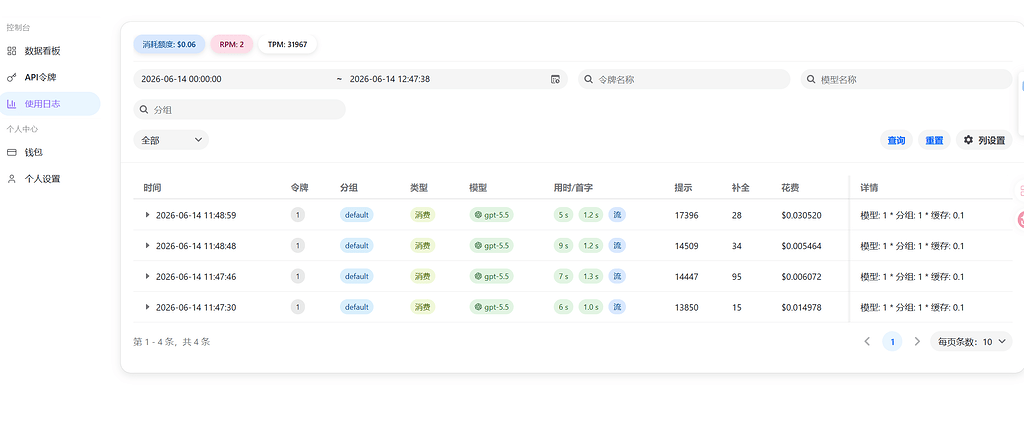Click 流 stream tag in 11:47:46 row

(x=617, y=276)
